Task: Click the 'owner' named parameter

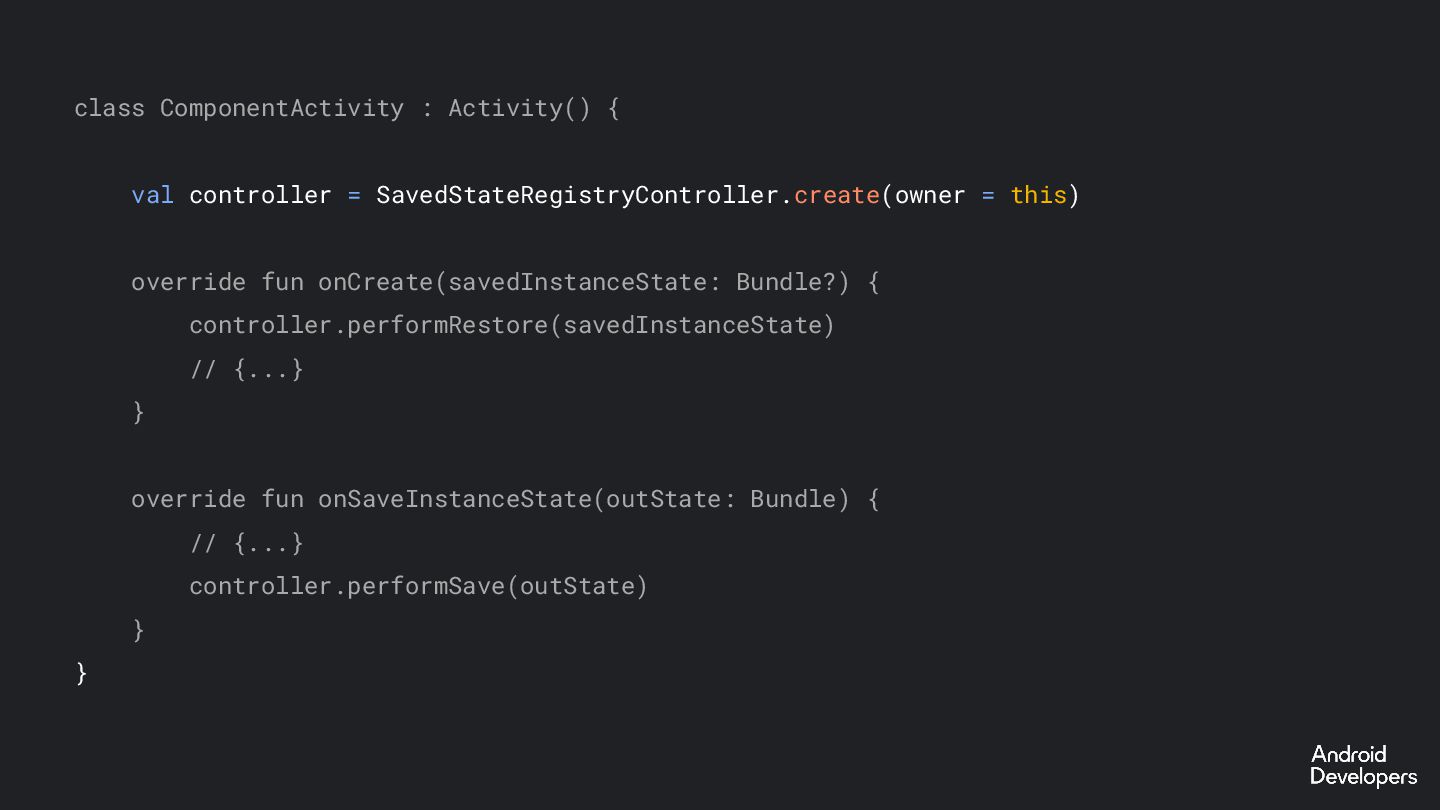Action: 930,195
